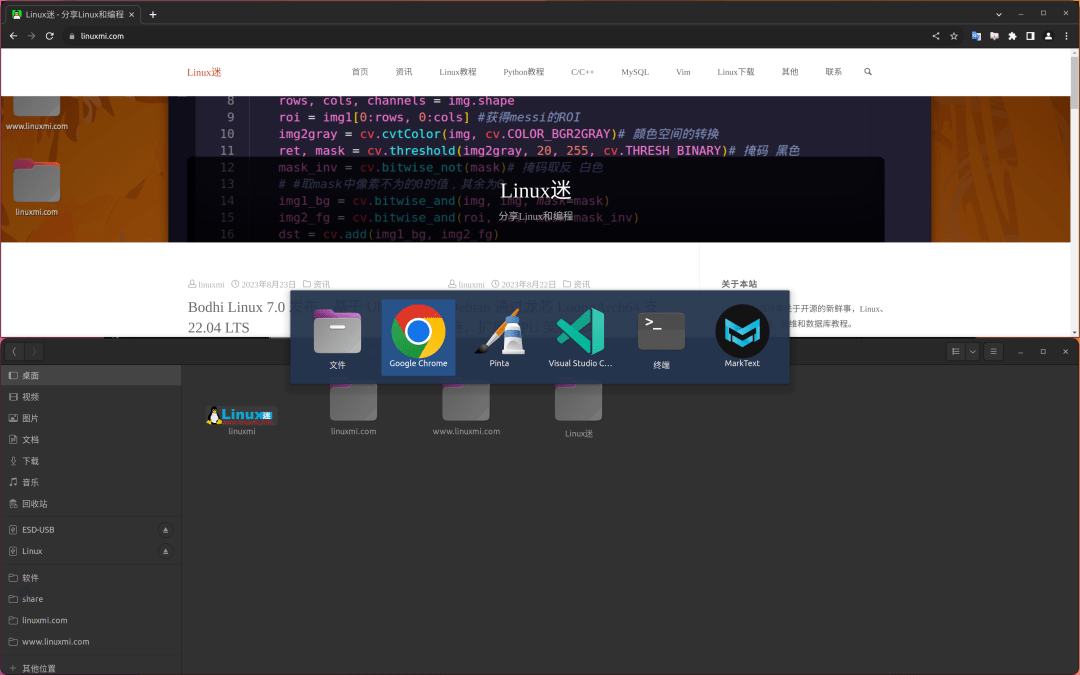Image resolution: width=1080 pixels, height=675 pixels.
Task: Select the linuxmi.com folder in the file area
Action: pos(353,408)
